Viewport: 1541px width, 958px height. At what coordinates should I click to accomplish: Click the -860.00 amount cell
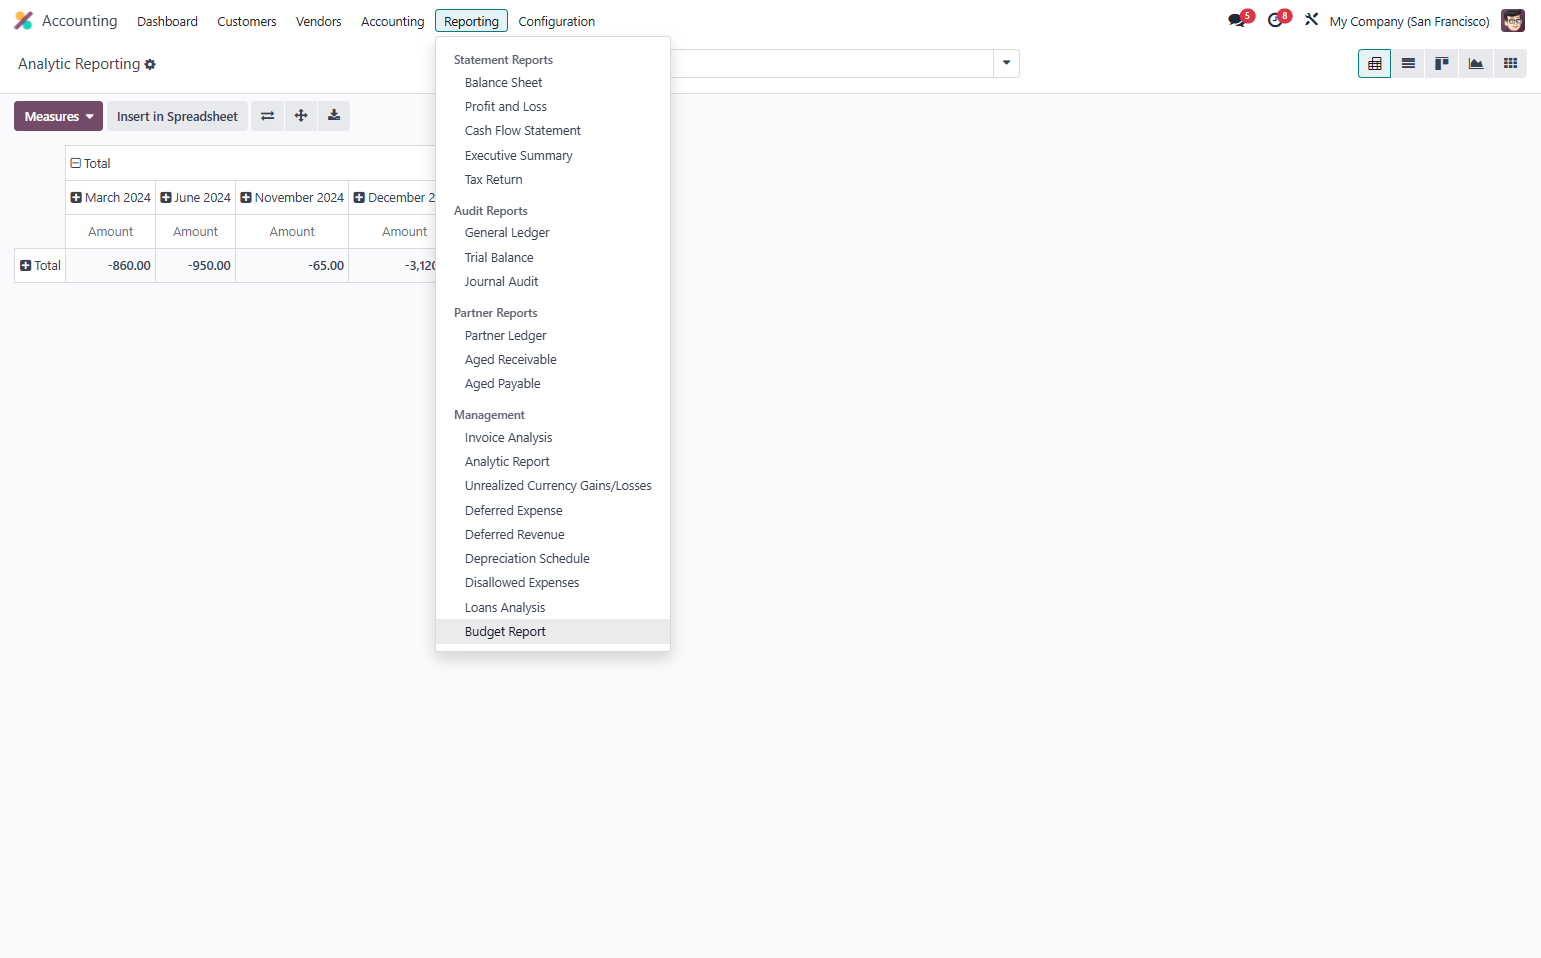[x=110, y=265]
